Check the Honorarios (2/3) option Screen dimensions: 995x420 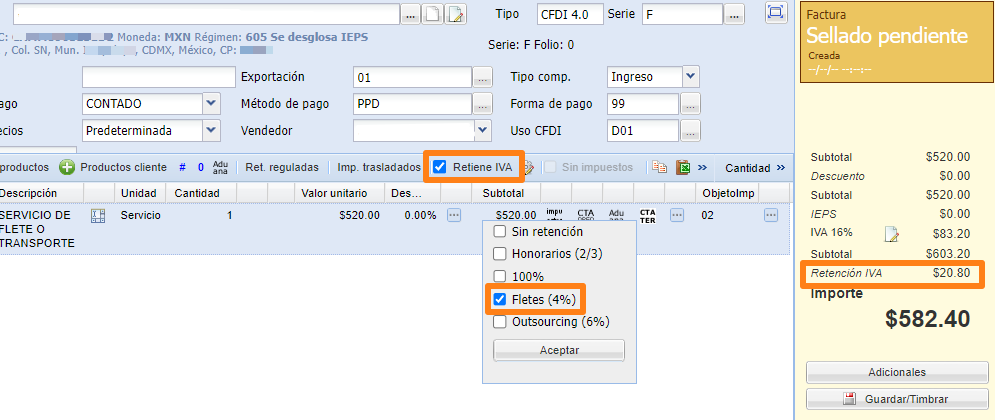click(500, 254)
